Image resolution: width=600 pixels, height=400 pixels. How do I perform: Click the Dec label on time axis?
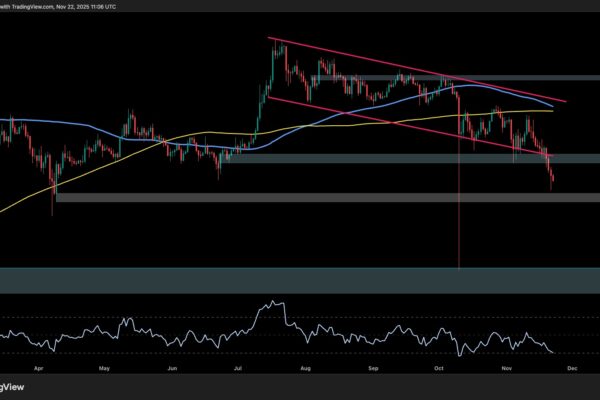[572, 367]
